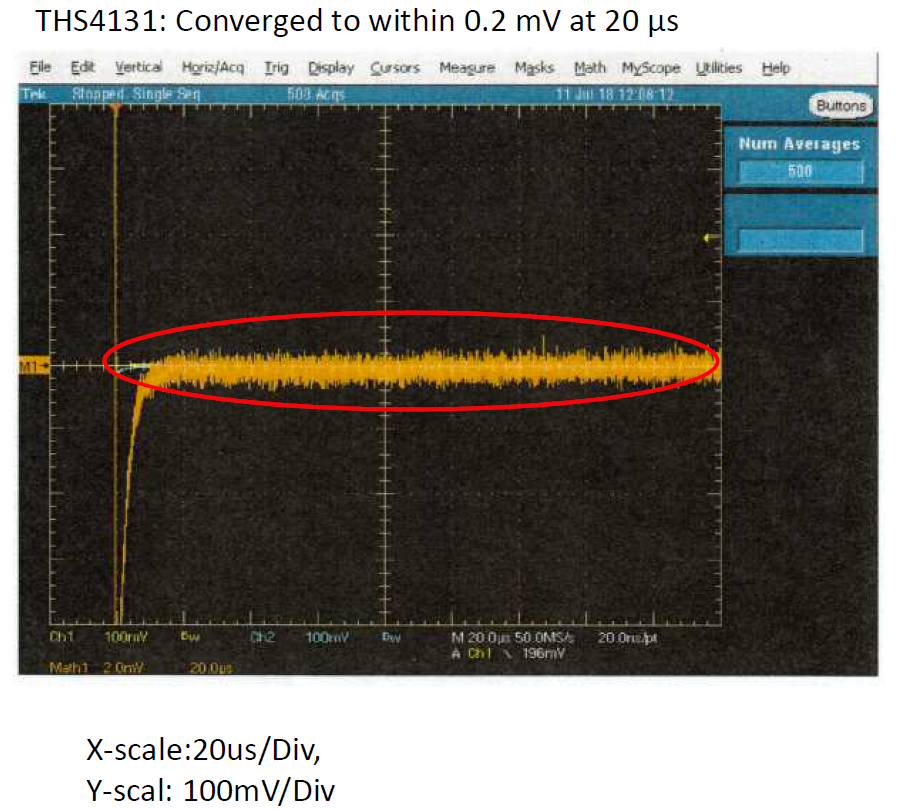Open the Horiz/Acq menu
This screenshot has height=809, width=899.
click(x=213, y=68)
